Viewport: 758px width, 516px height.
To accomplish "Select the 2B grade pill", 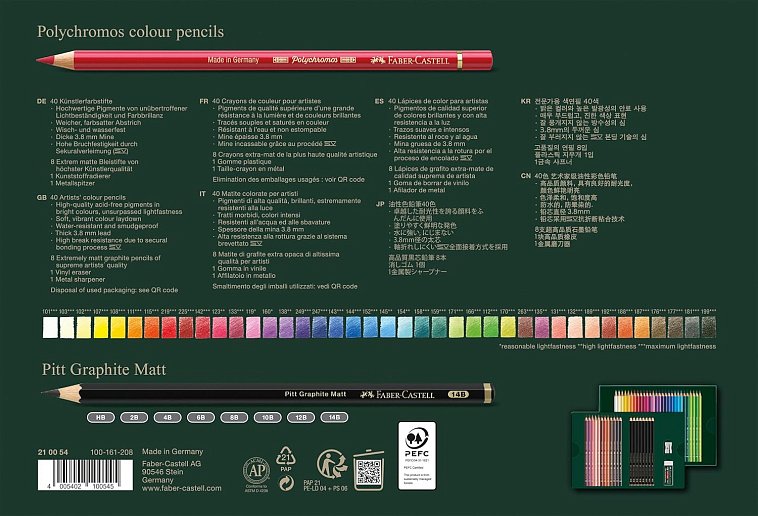I will pyautogui.click(x=134, y=417).
